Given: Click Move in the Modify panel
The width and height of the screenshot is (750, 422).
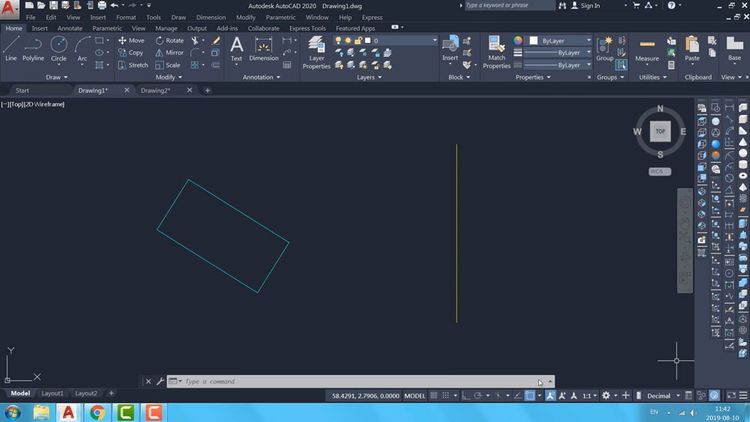Looking at the screenshot, I should coord(130,41).
